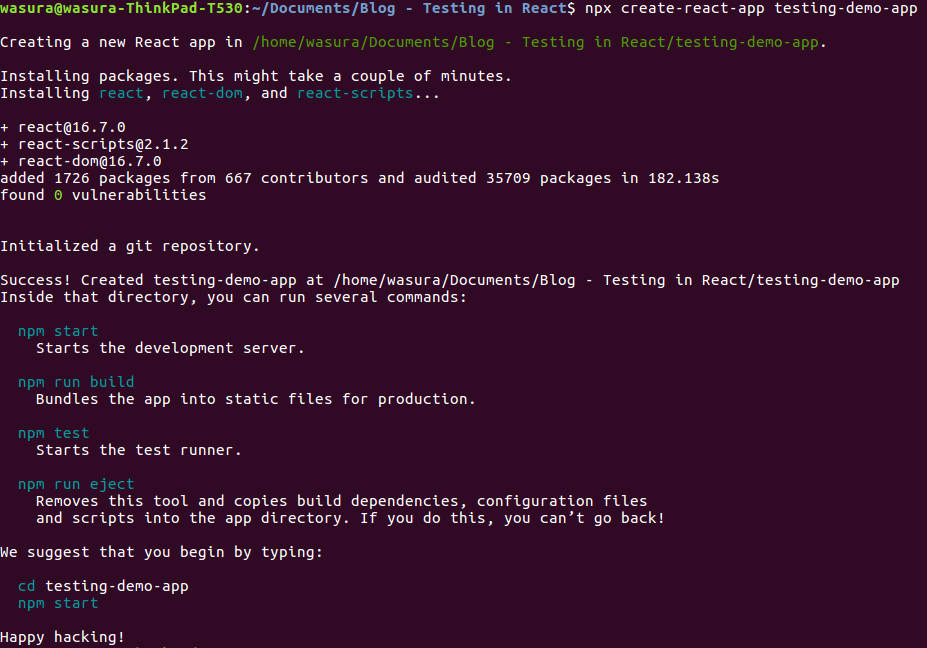Select the cyan react-dom package name
This screenshot has width=927, height=648.
click(202, 93)
